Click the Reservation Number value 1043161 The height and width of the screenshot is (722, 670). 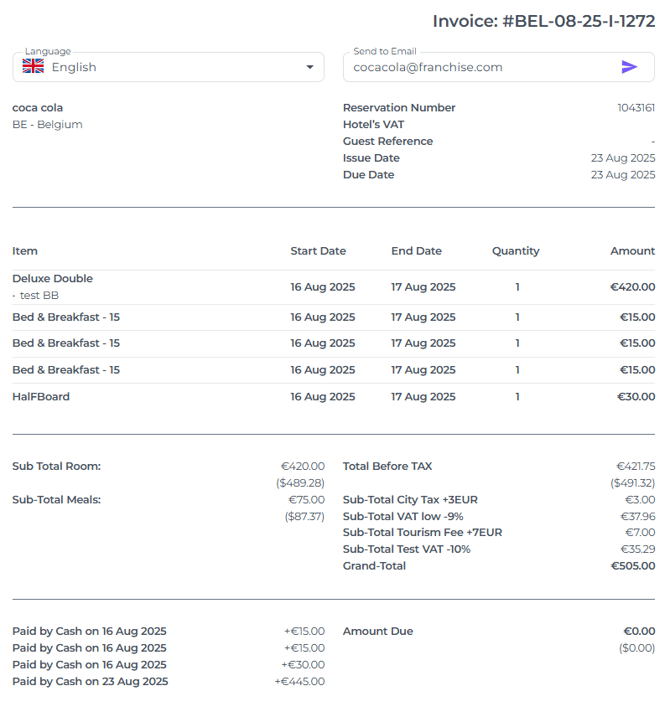click(636, 108)
